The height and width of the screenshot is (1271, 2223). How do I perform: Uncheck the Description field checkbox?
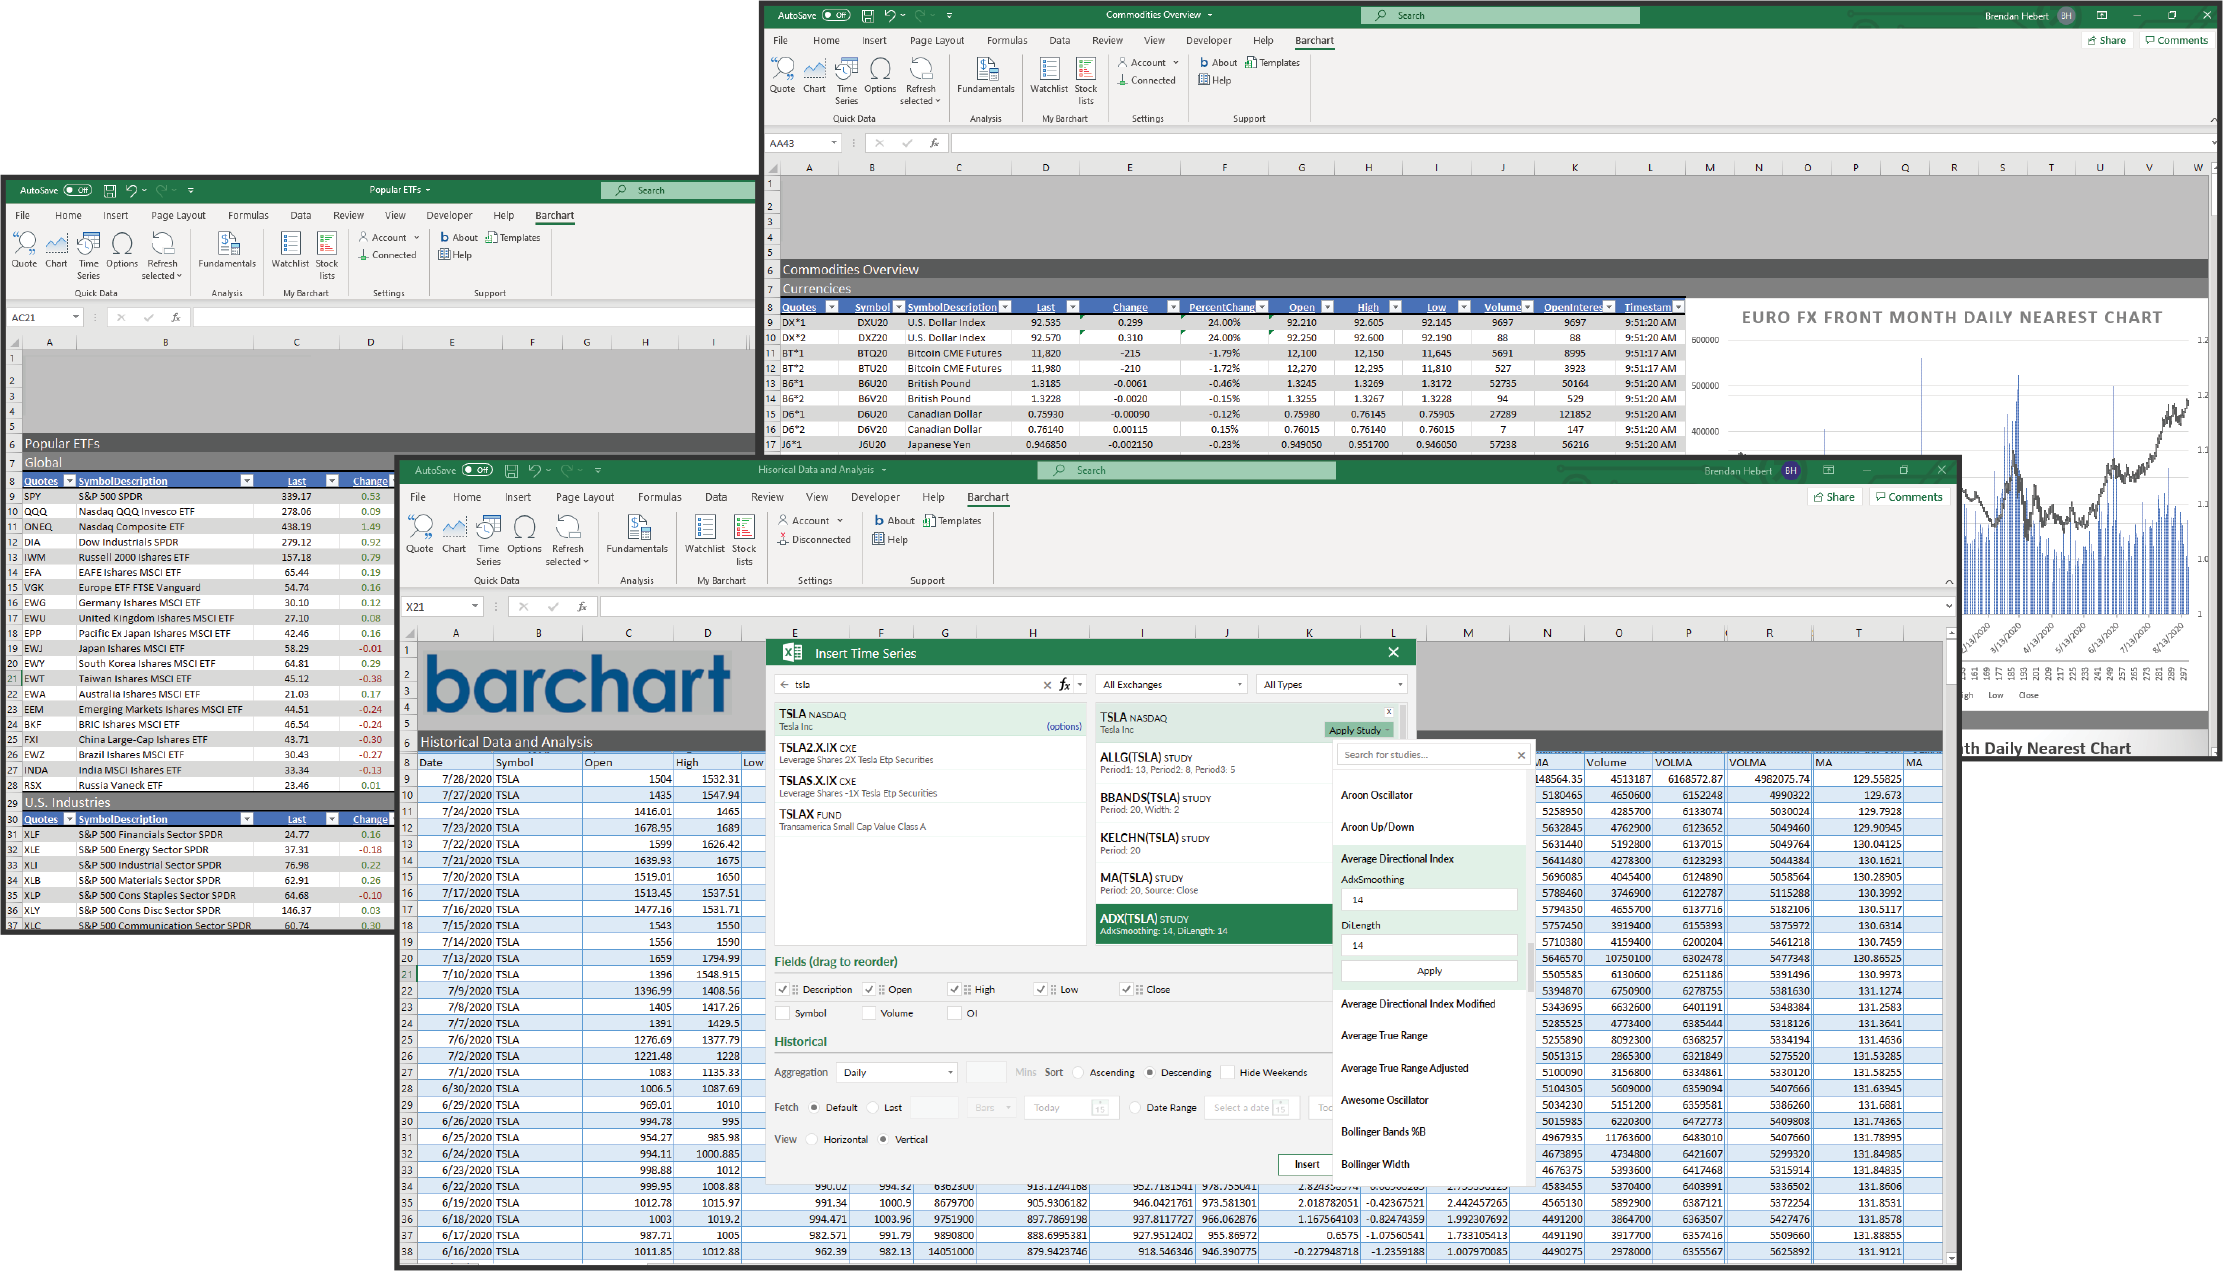(x=782, y=989)
